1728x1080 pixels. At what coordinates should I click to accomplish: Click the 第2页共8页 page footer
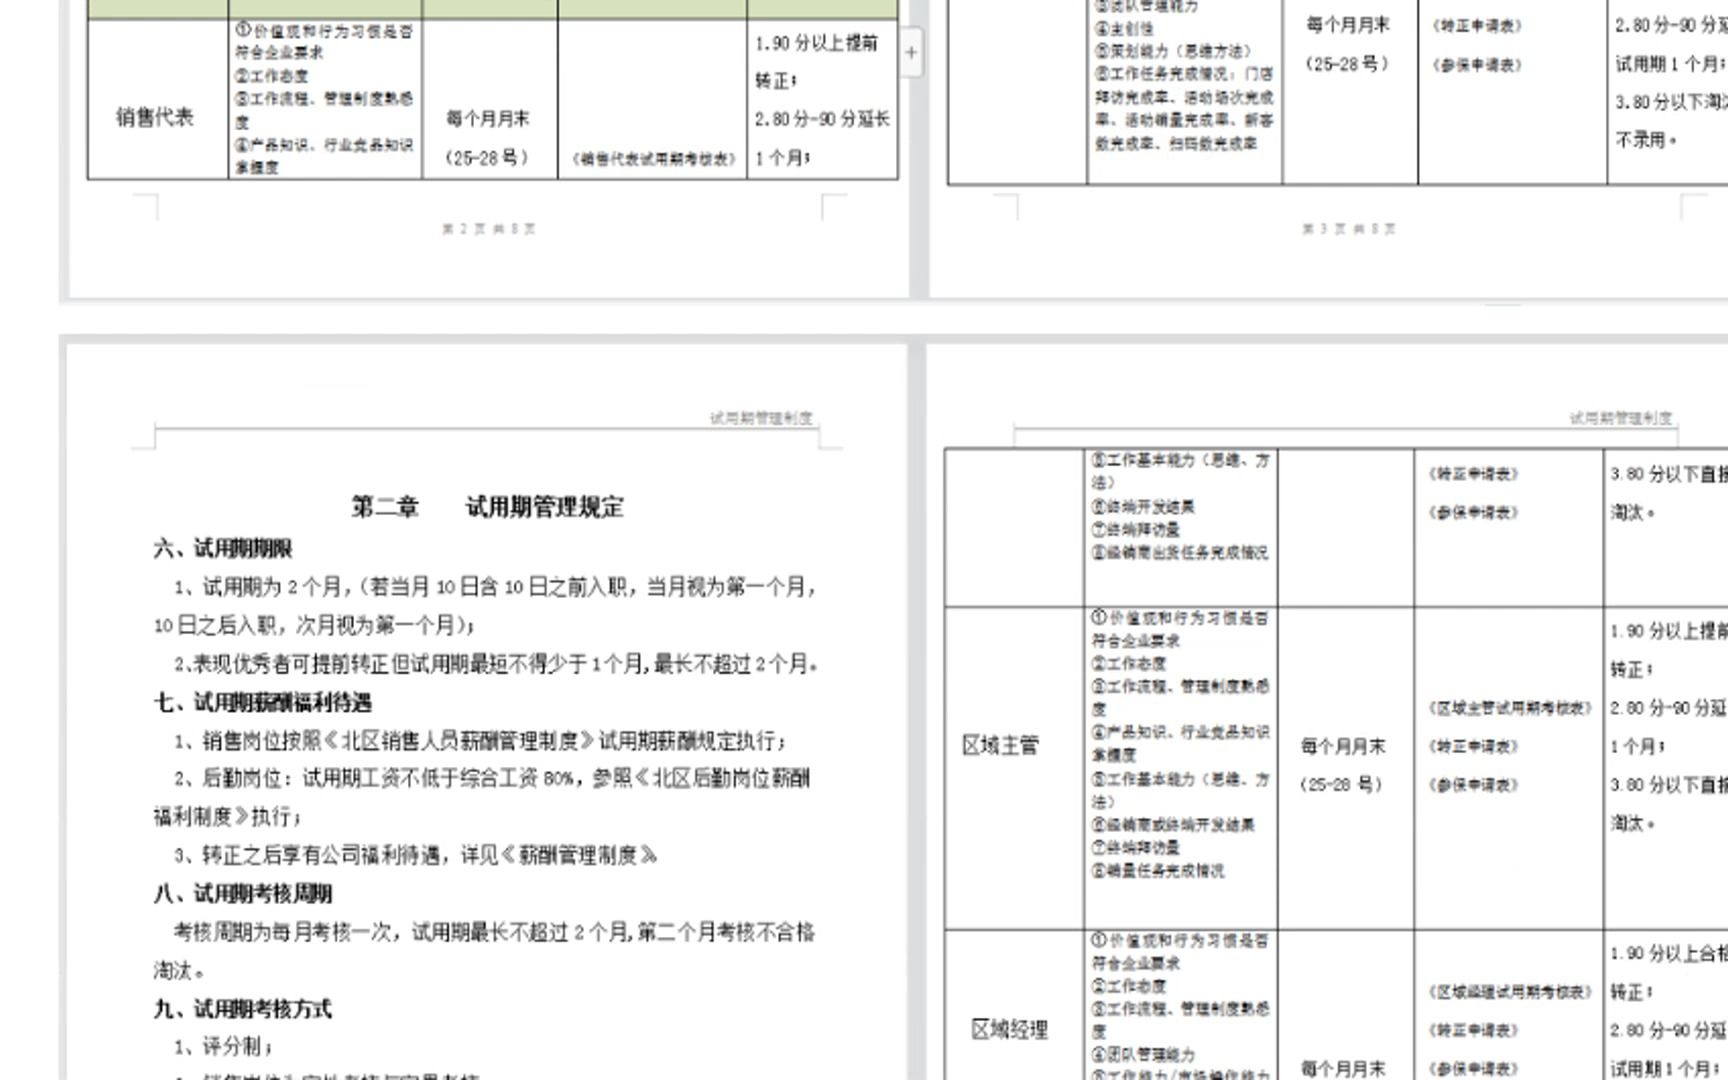488,229
